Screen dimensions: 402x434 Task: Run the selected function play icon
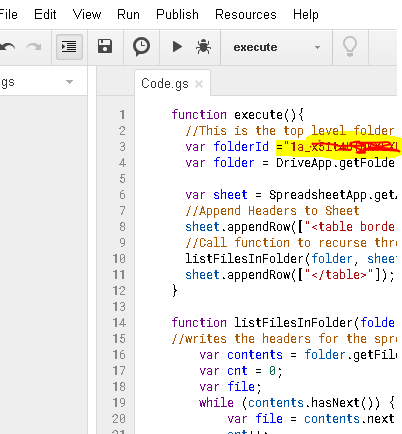click(177, 47)
